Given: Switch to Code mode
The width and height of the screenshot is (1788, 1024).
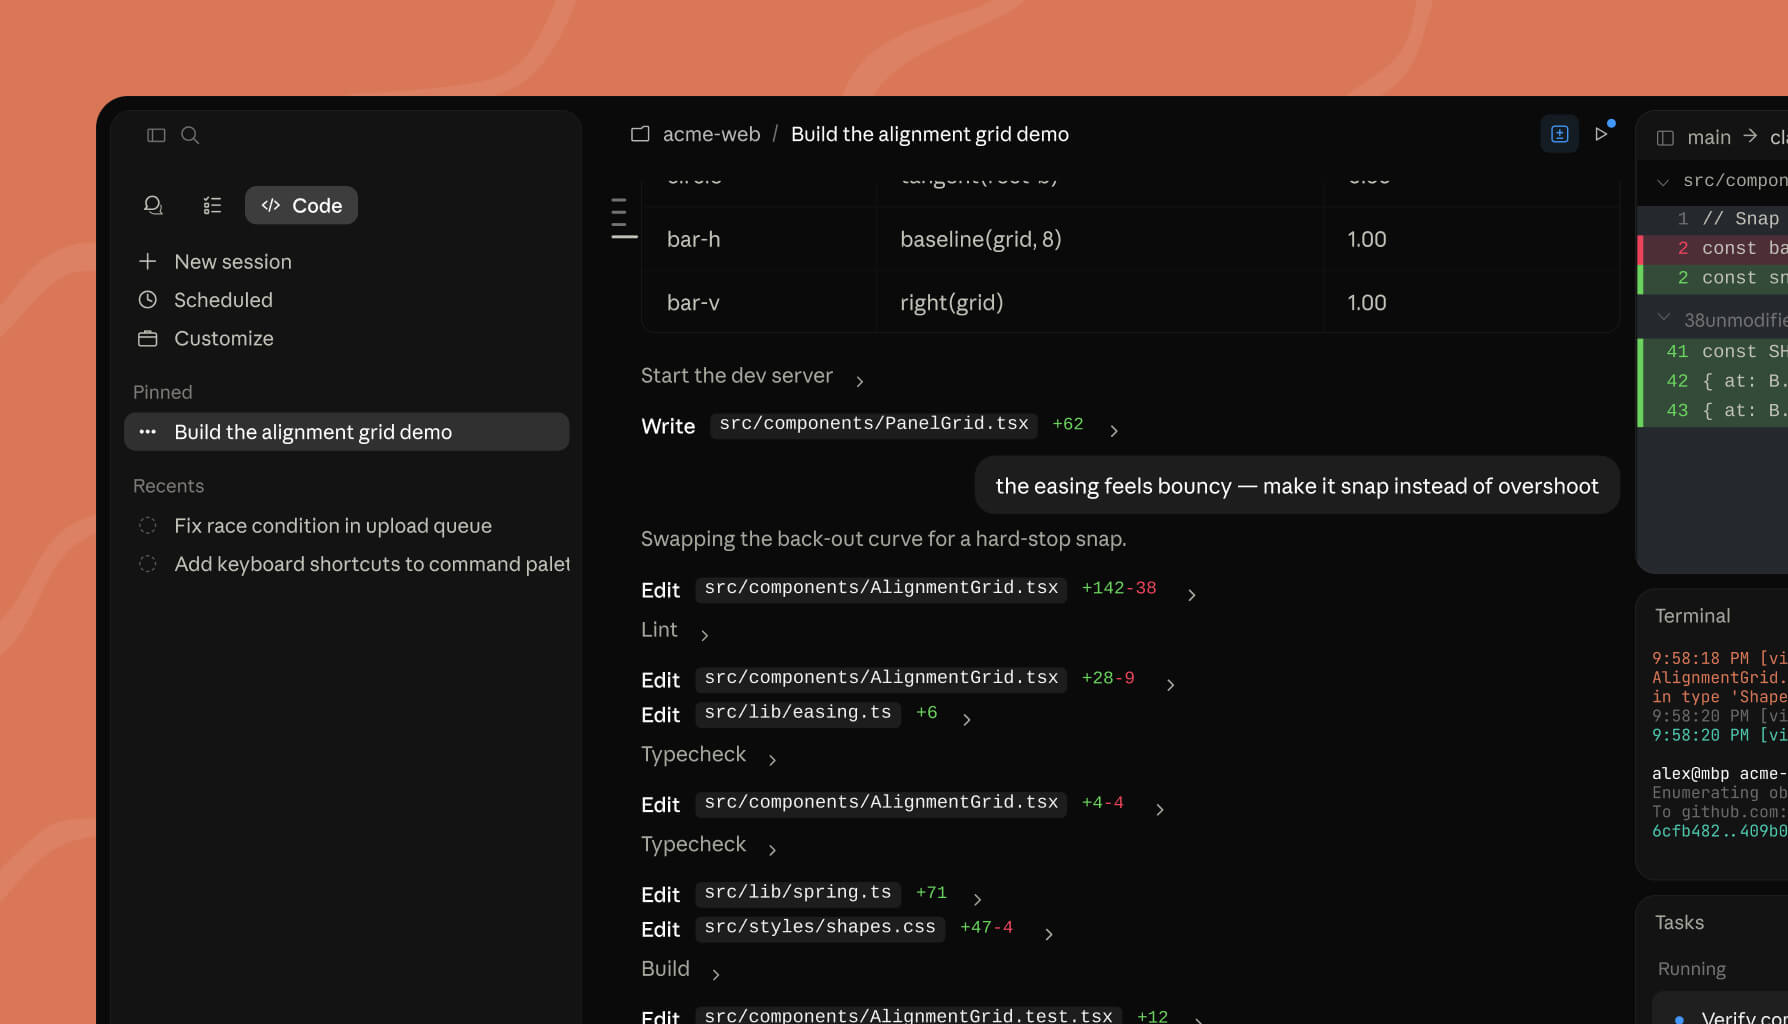Looking at the screenshot, I should coord(301,205).
